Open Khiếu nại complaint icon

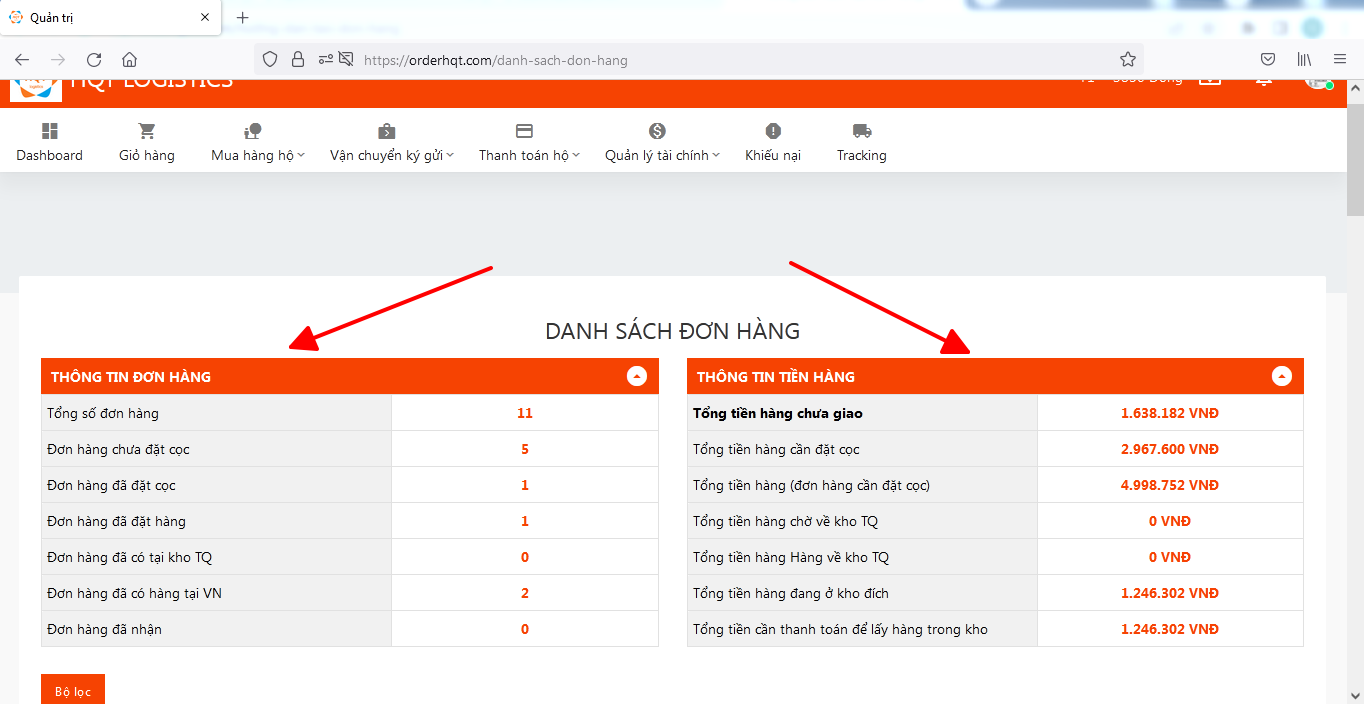coord(773,132)
